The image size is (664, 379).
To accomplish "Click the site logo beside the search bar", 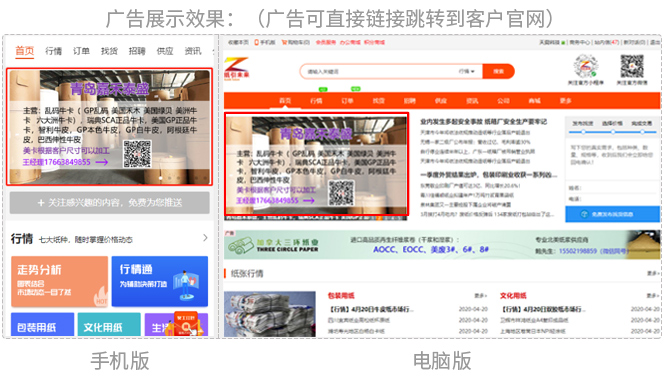I will click(236, 68).
